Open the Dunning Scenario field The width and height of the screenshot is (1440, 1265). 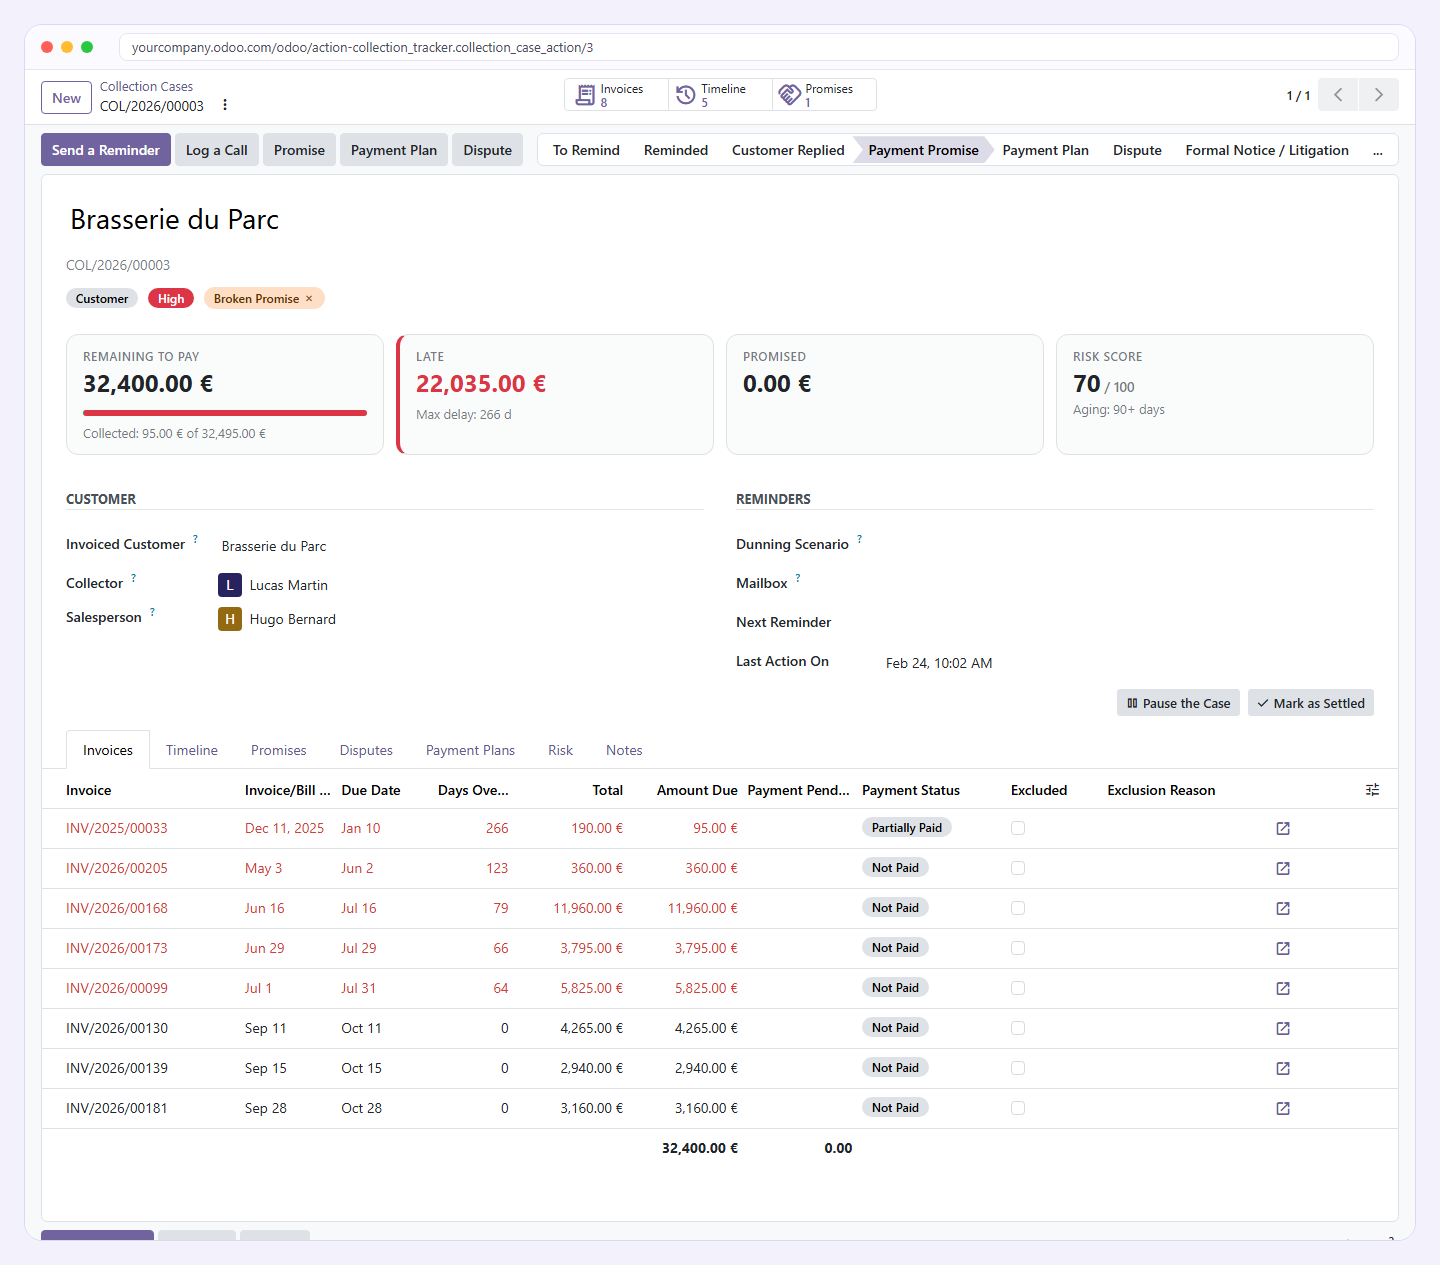[1129, 545]
